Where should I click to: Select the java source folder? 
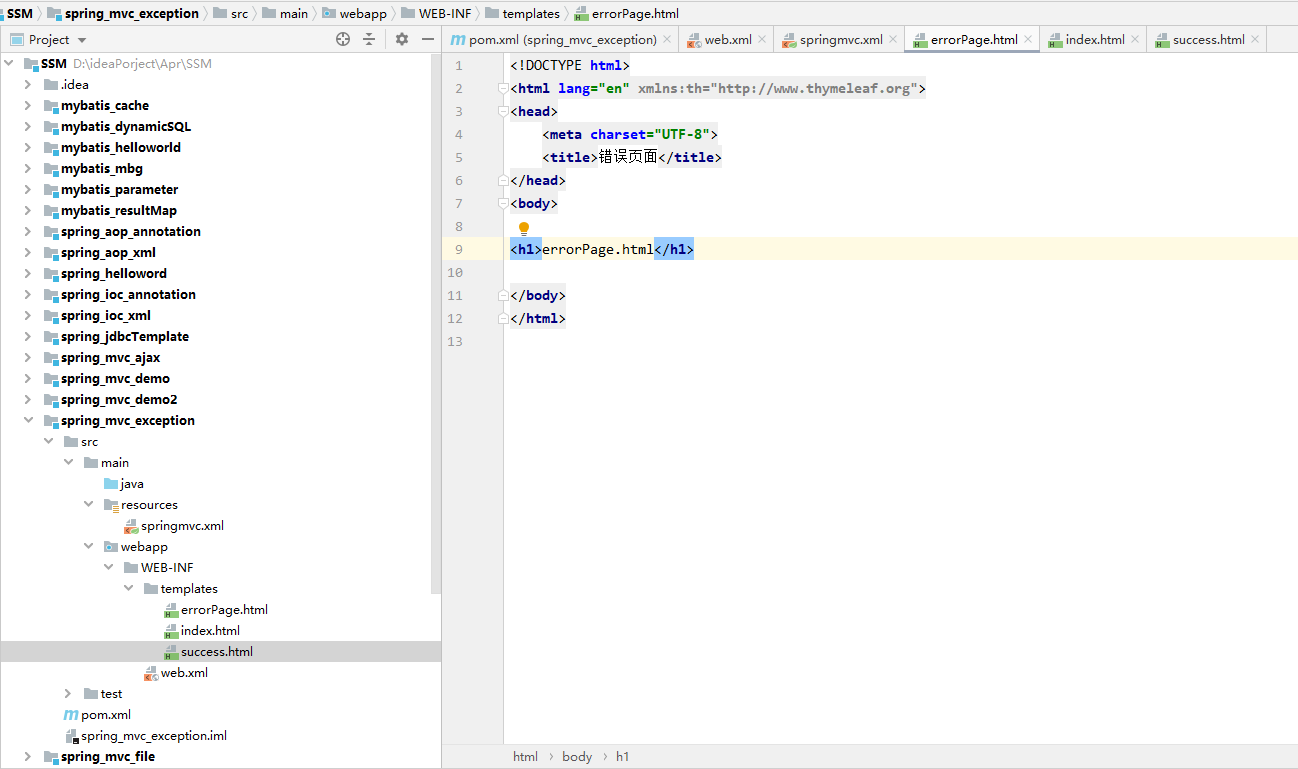coord(132,484)
